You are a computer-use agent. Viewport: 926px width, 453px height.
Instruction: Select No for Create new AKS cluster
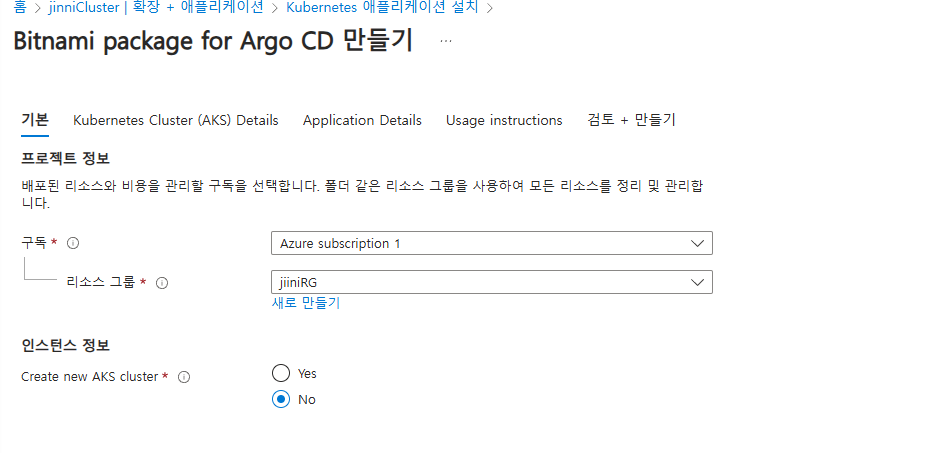pyautogui.click(x=281, y=399)
